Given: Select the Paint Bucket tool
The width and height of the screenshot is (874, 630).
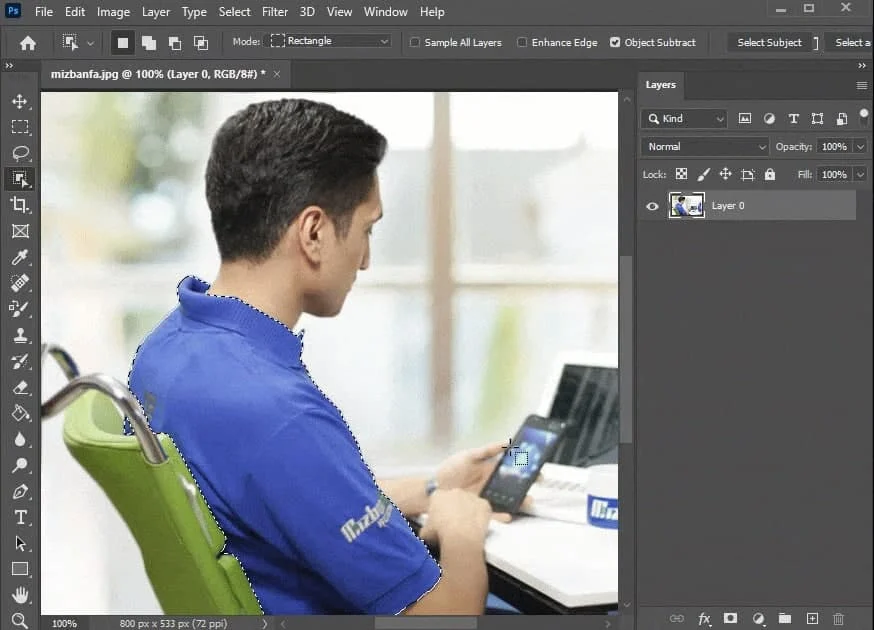Looking at the screenshot, I should (20, 413).
